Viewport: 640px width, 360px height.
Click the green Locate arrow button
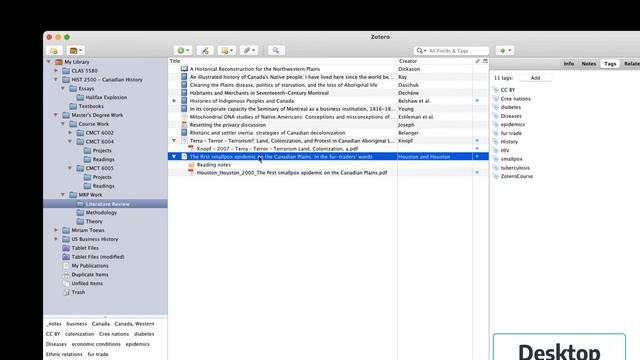click(x=505, y=50)
